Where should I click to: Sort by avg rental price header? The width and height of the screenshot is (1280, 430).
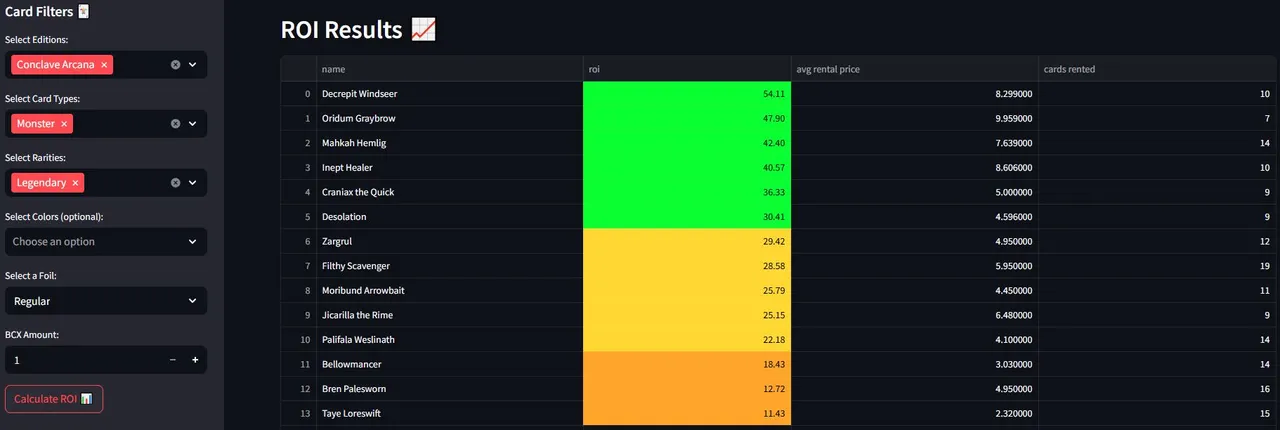click(914, 69)
